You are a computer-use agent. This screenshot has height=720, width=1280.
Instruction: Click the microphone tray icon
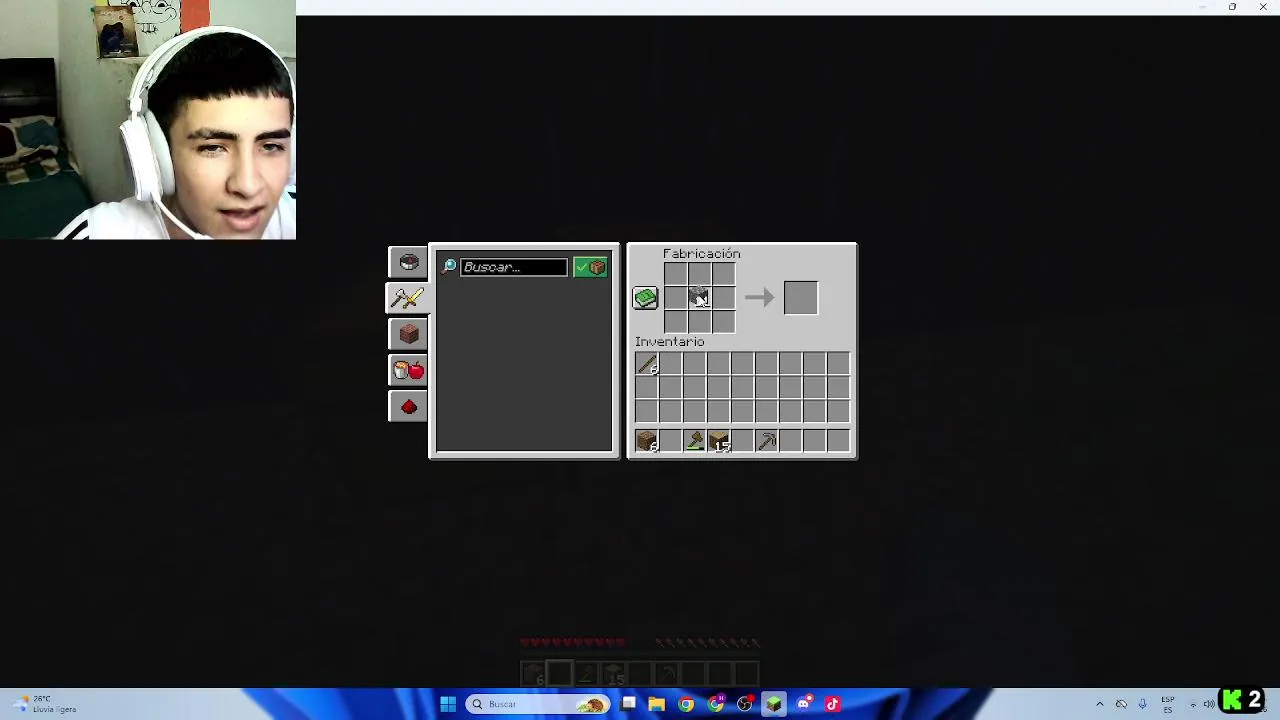(x=1142, y=704)
